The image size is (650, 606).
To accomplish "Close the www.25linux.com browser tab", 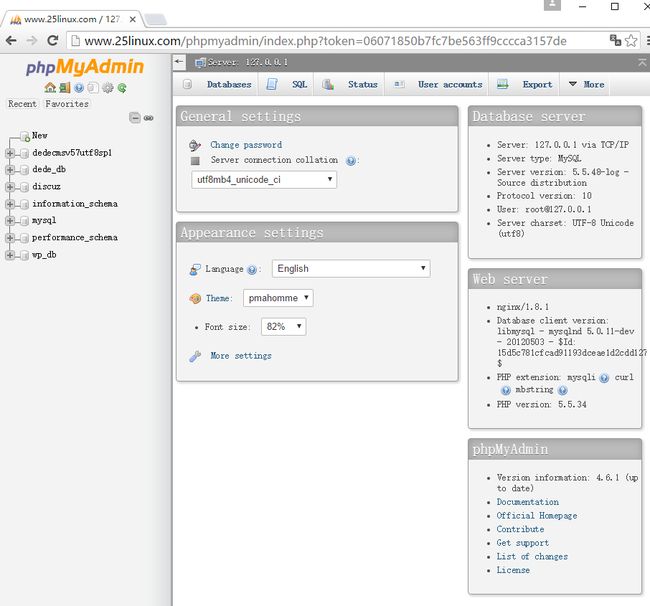I will 133,19.
